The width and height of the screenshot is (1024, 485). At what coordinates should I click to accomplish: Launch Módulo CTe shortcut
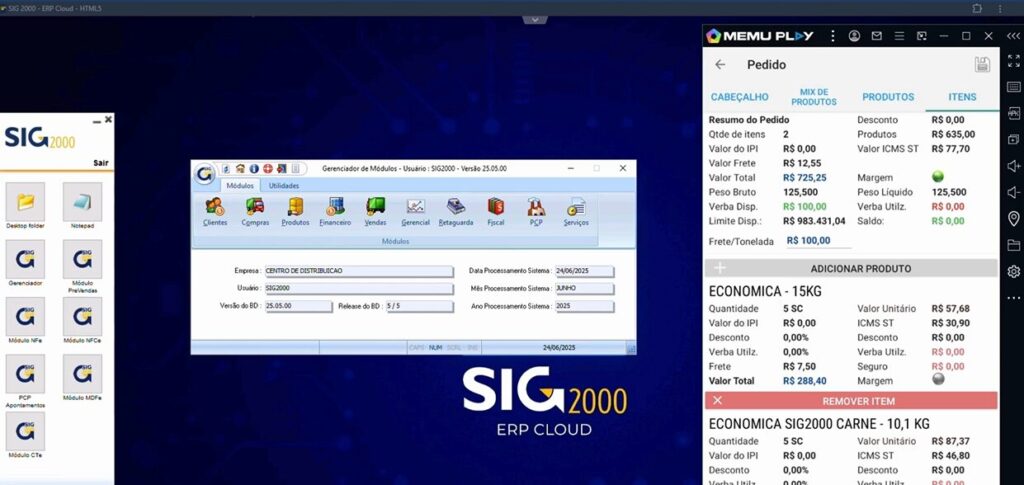[25, 435]
